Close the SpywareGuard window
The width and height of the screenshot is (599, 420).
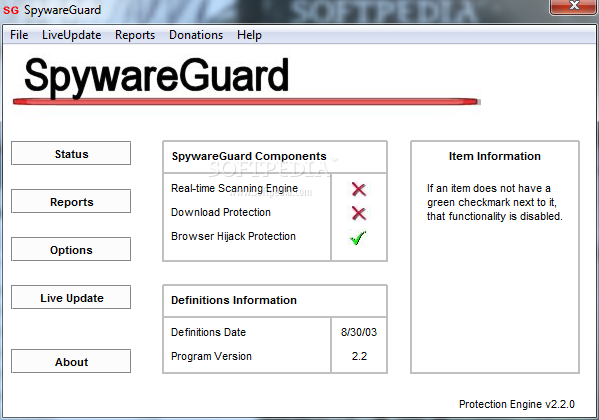pyautogui.click(x=574, y=6)
